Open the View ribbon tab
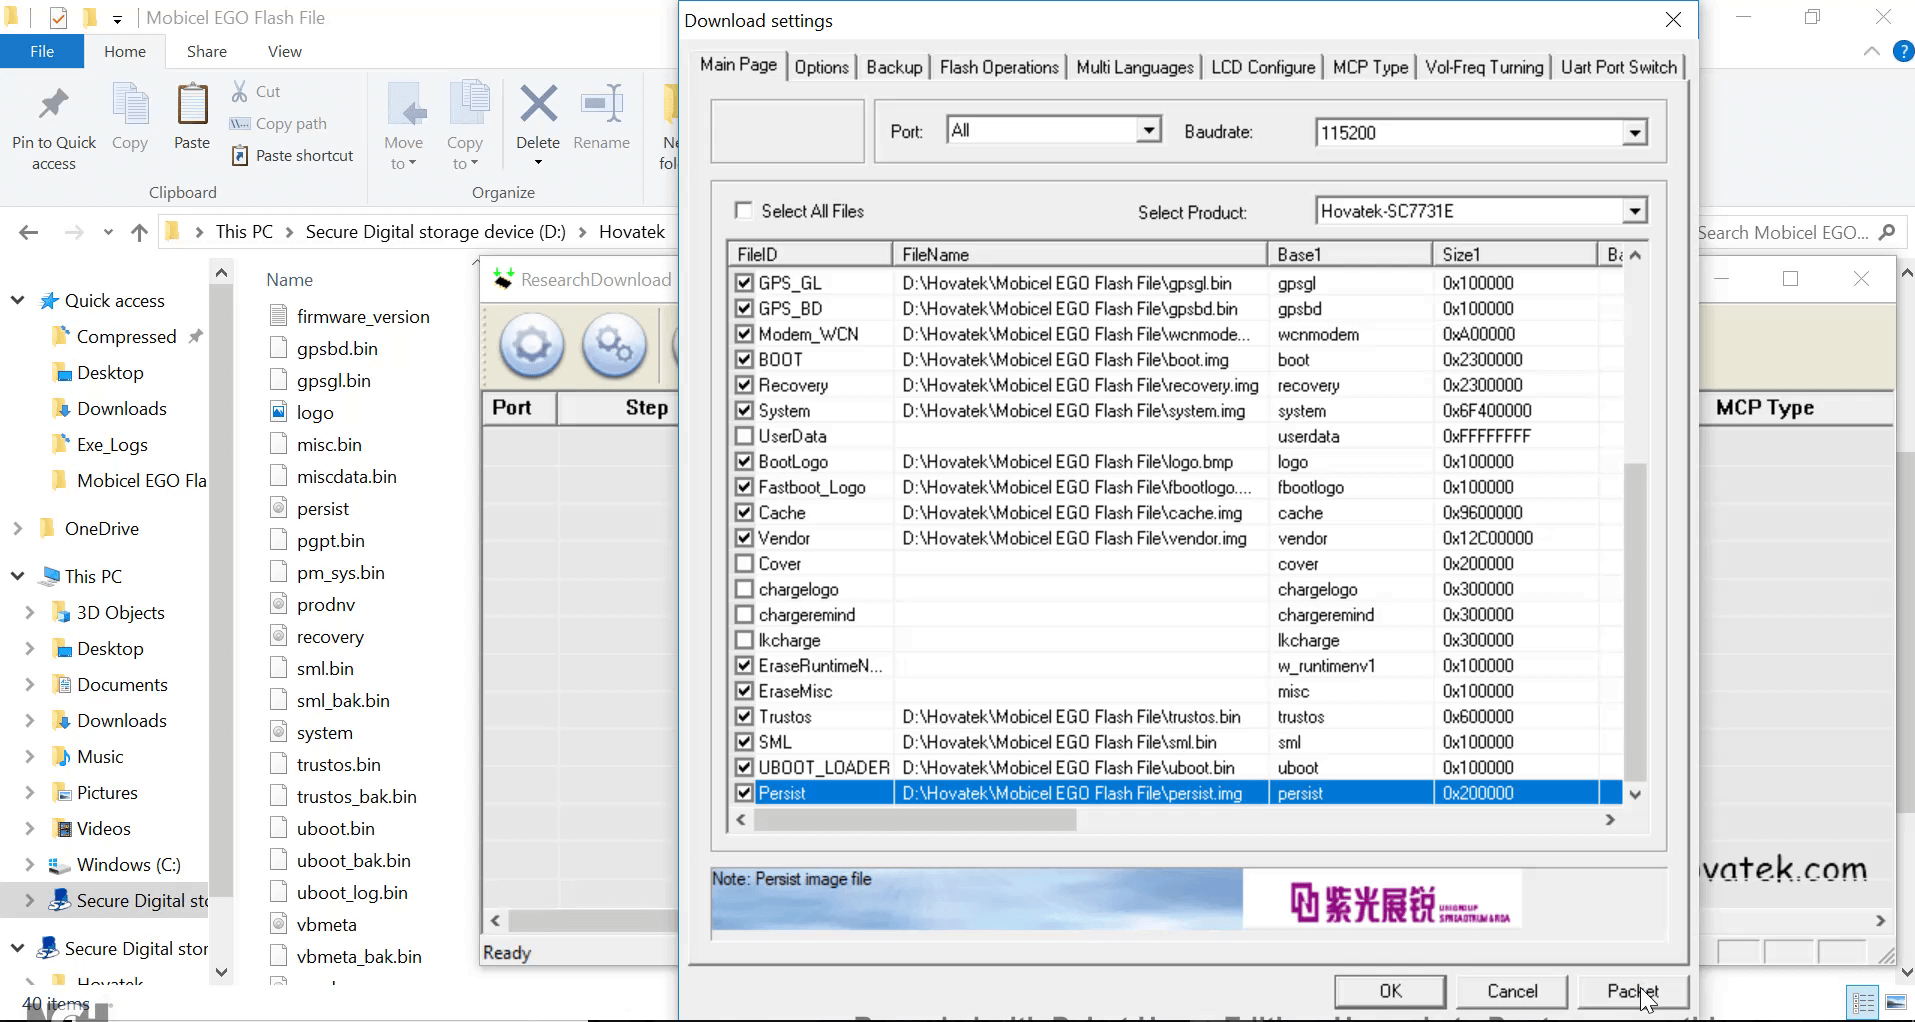The width and height of the screenshot is (1915, 1022). [x=283, y=51]
